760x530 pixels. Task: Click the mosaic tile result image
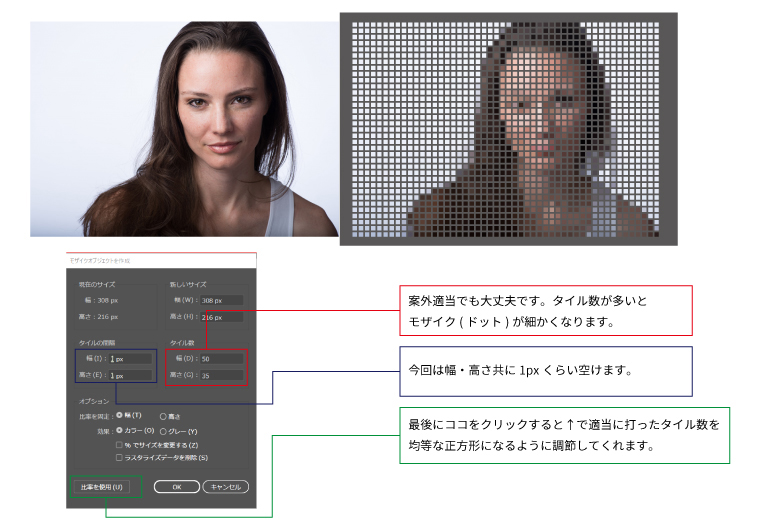[508, 128]
